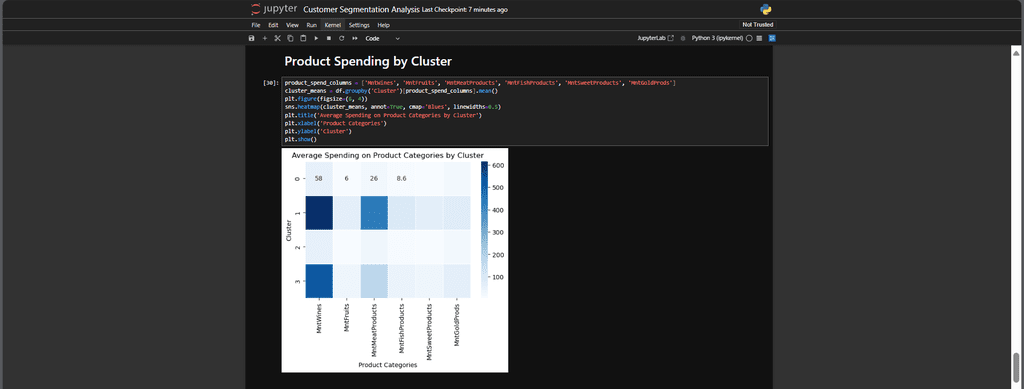Open the Run menu
This screenshot has height=389, width=1024.
(312, 25)
